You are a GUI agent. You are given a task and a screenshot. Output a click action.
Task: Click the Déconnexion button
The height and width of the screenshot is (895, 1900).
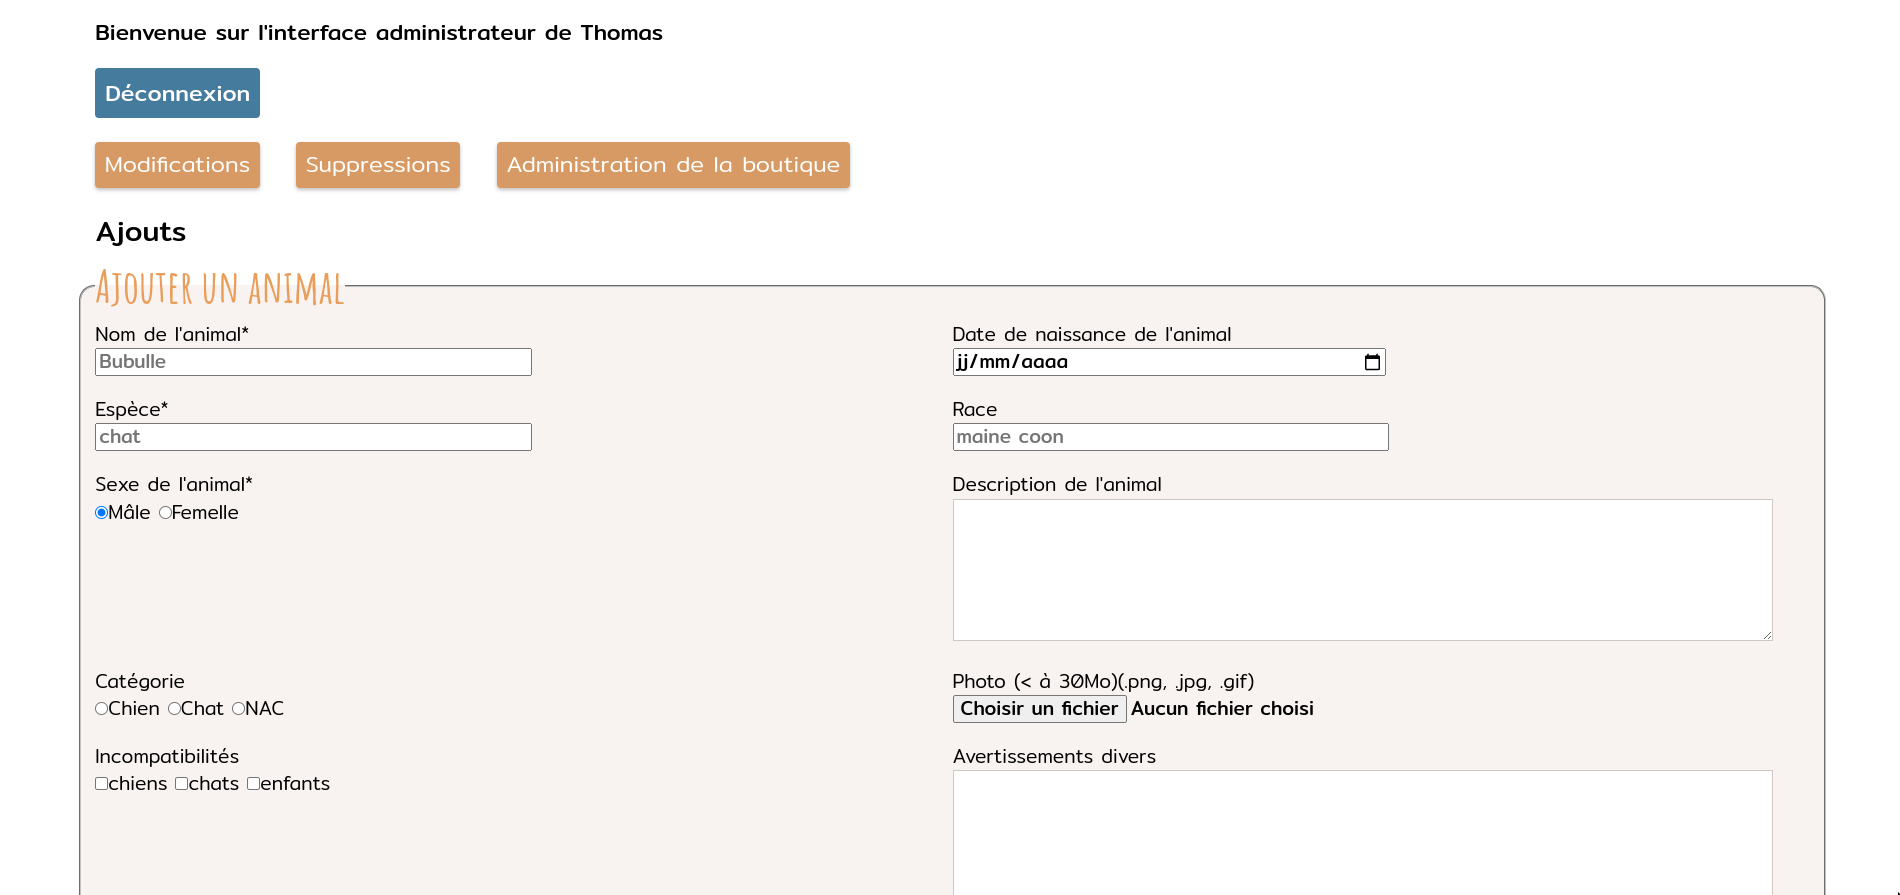tap(177, 93)
